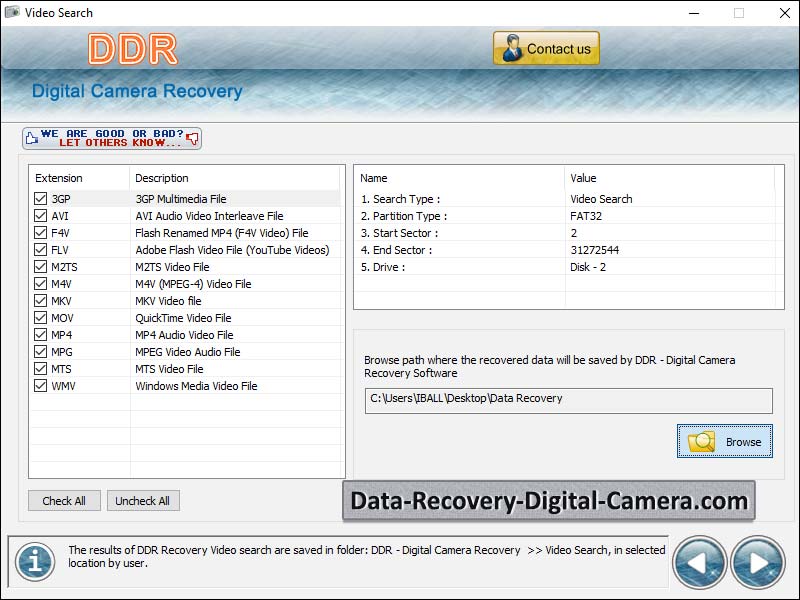Click the '2. Partition Type :' row name
Viewport: 800px width, 600px height.
click(x=404, y=216)
